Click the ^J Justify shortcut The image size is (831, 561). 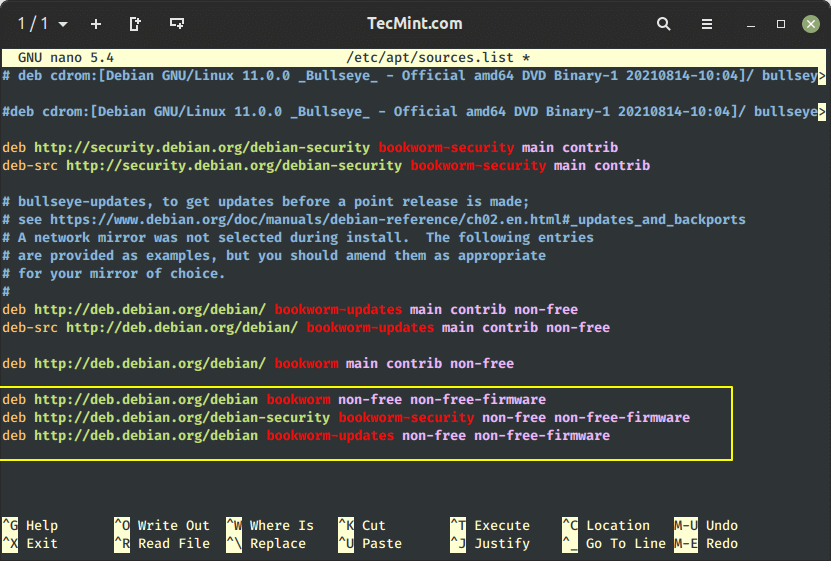tap(490, 544)
